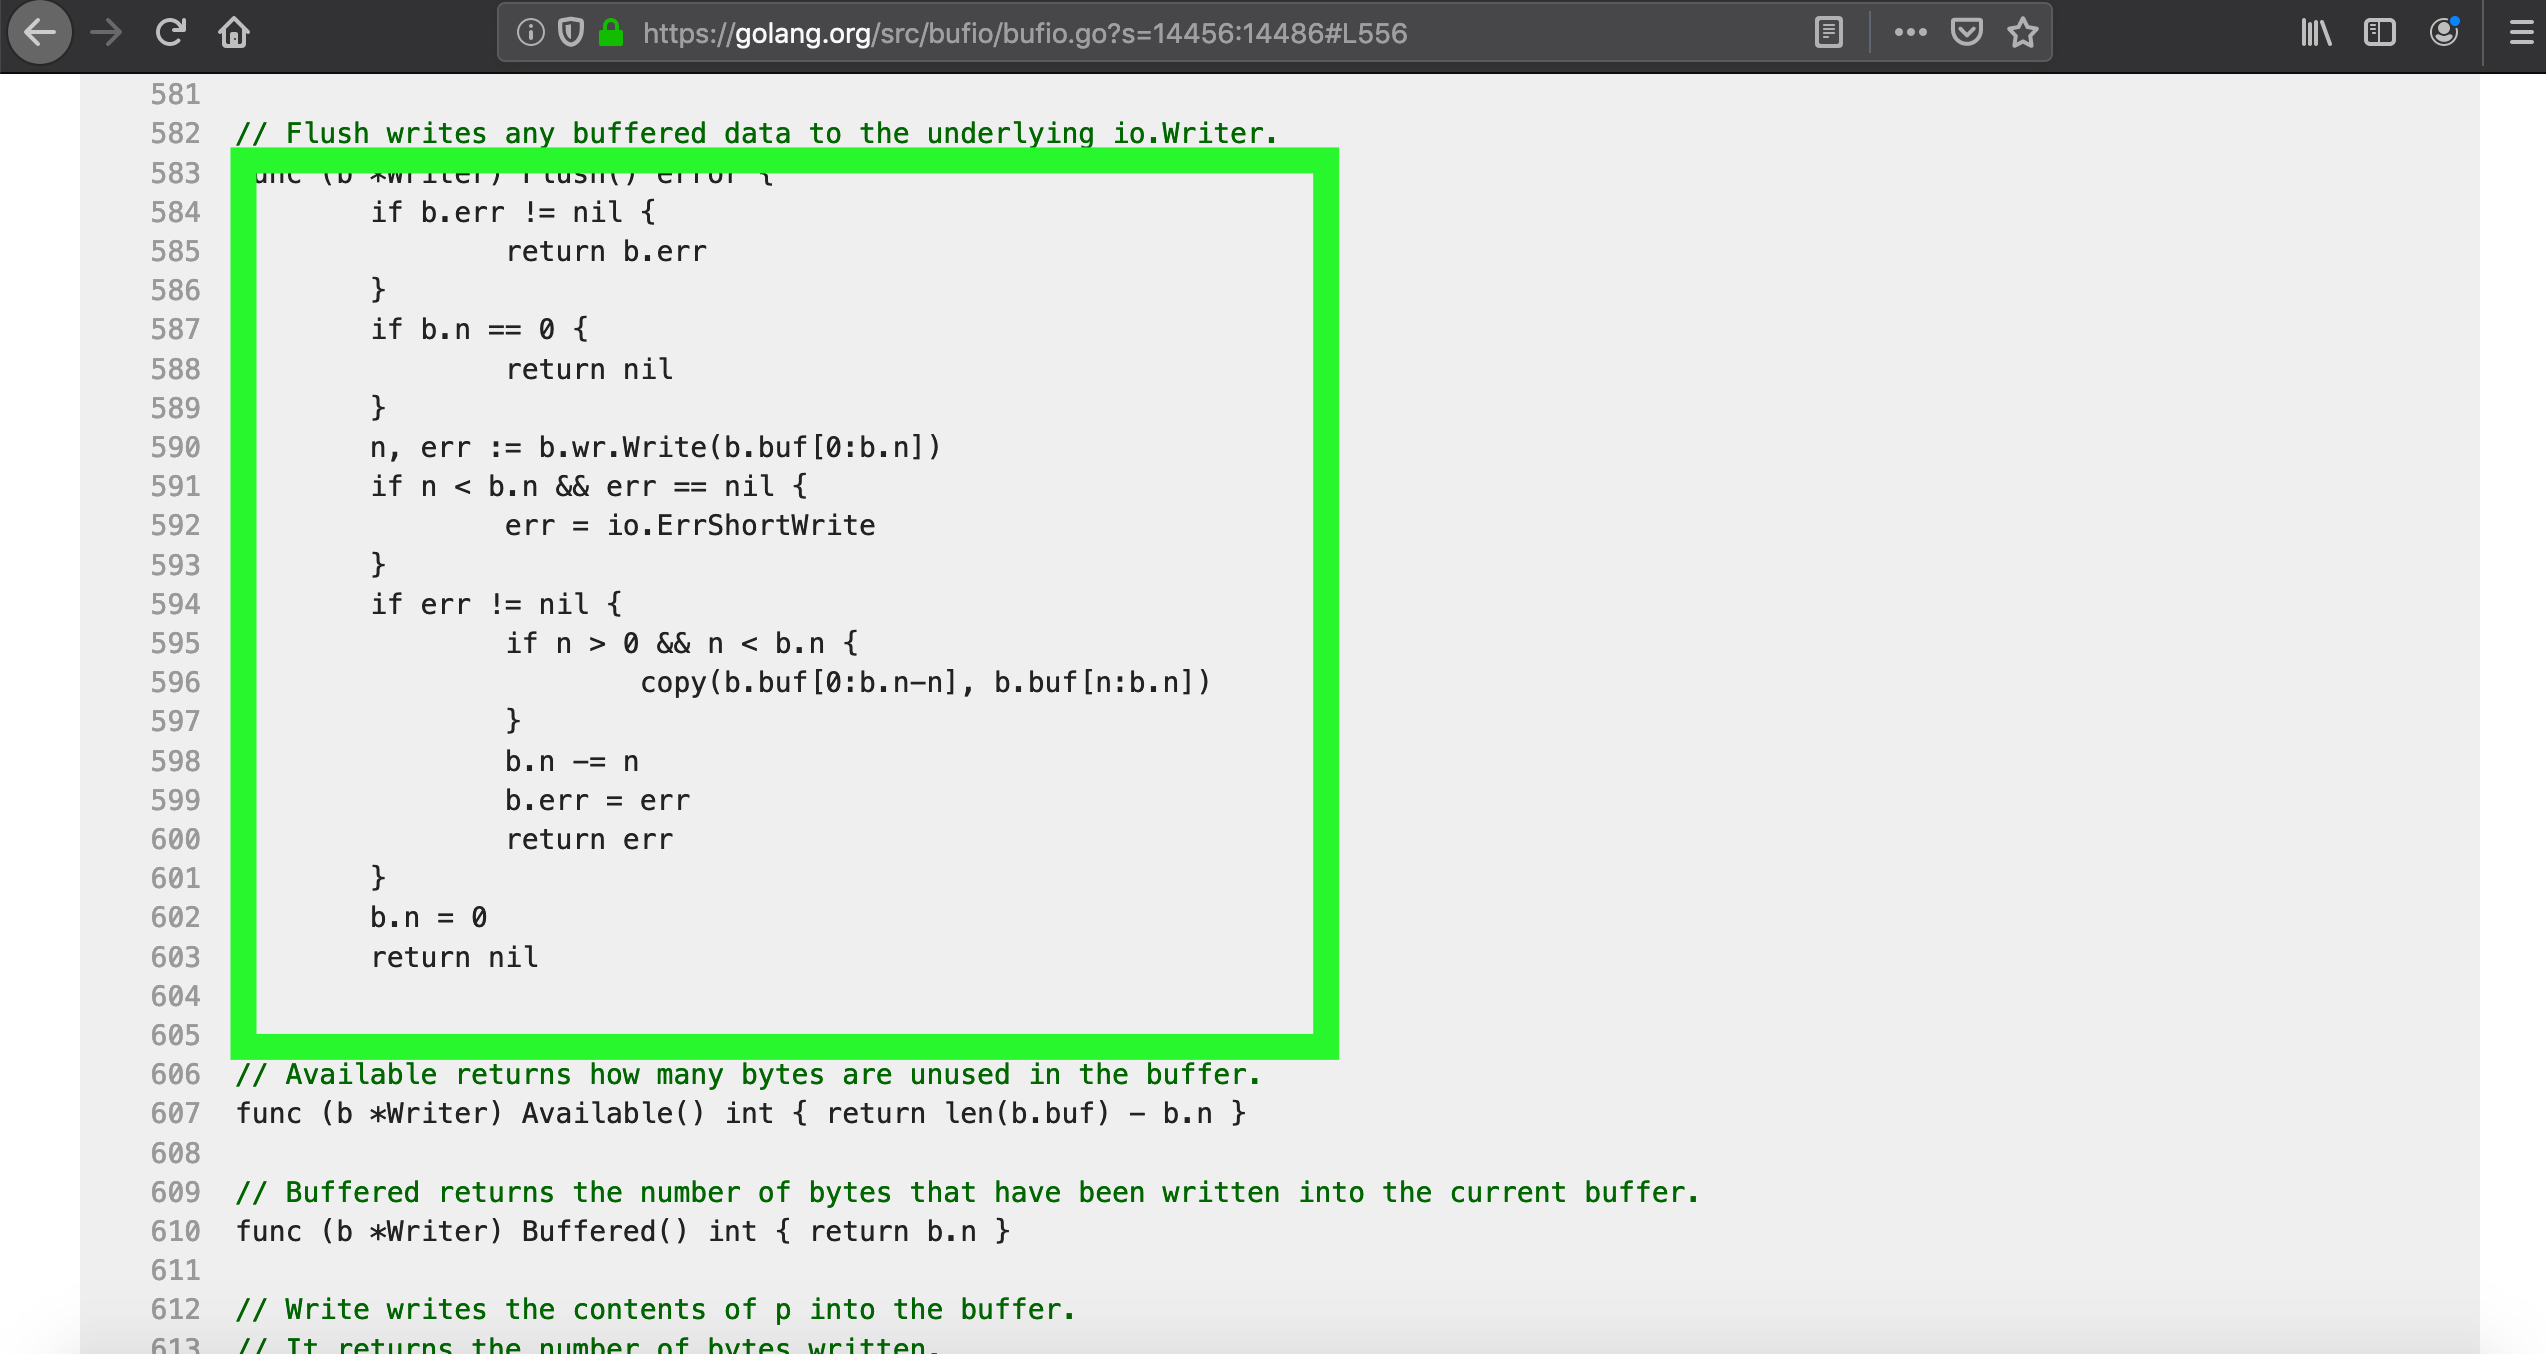Go forward to the next page

(106, 32)
